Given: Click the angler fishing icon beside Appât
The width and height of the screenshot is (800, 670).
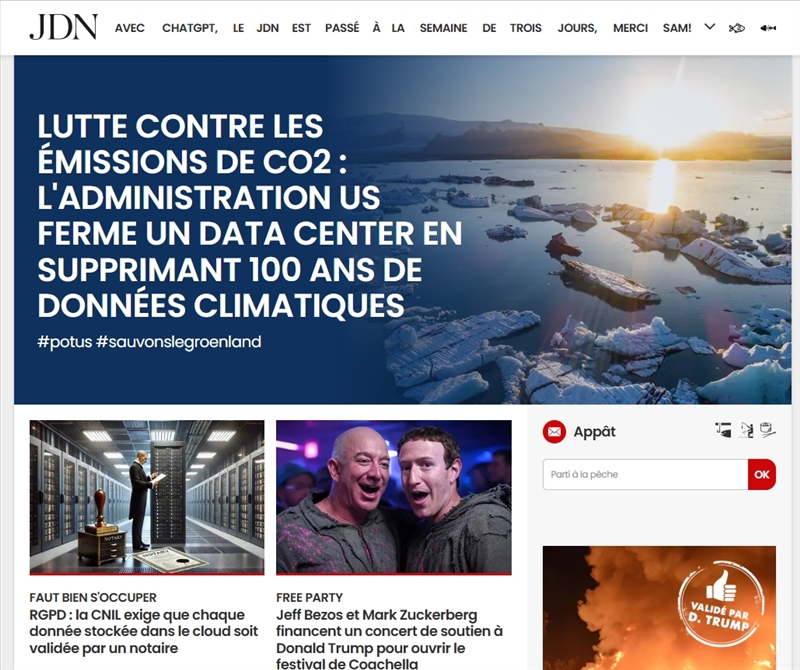Looking at the screenshot, I should (x=746, y=430).
